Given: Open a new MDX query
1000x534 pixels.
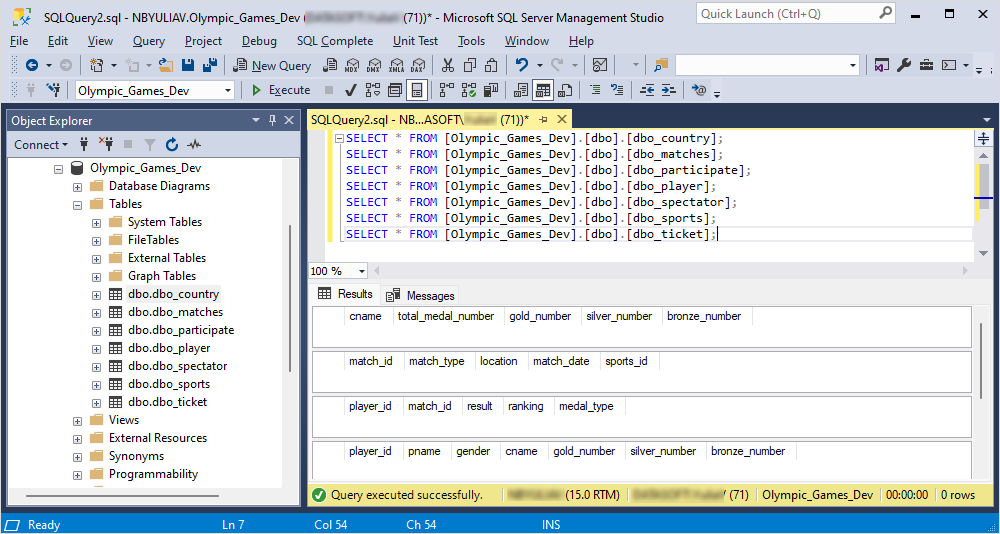Looking at the screenshot, I should [x=352, y=65].
